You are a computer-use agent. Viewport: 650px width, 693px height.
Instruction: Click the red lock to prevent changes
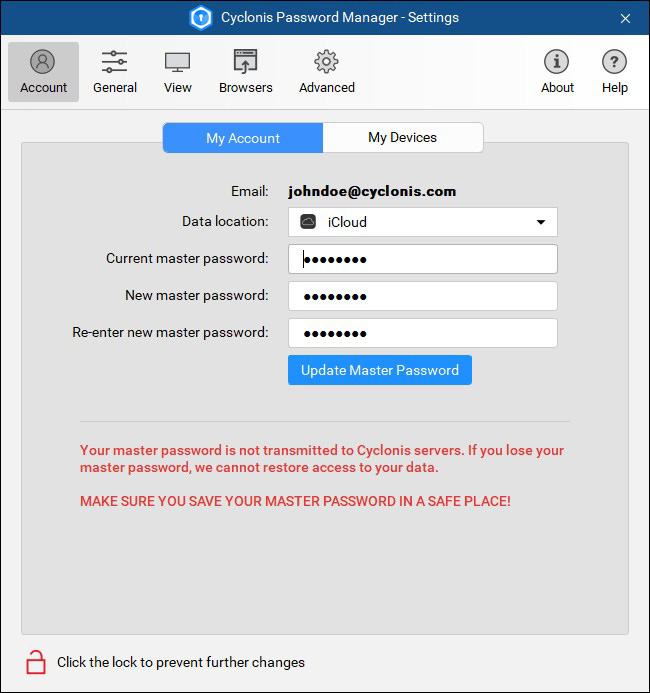click(x=36, y=661)
